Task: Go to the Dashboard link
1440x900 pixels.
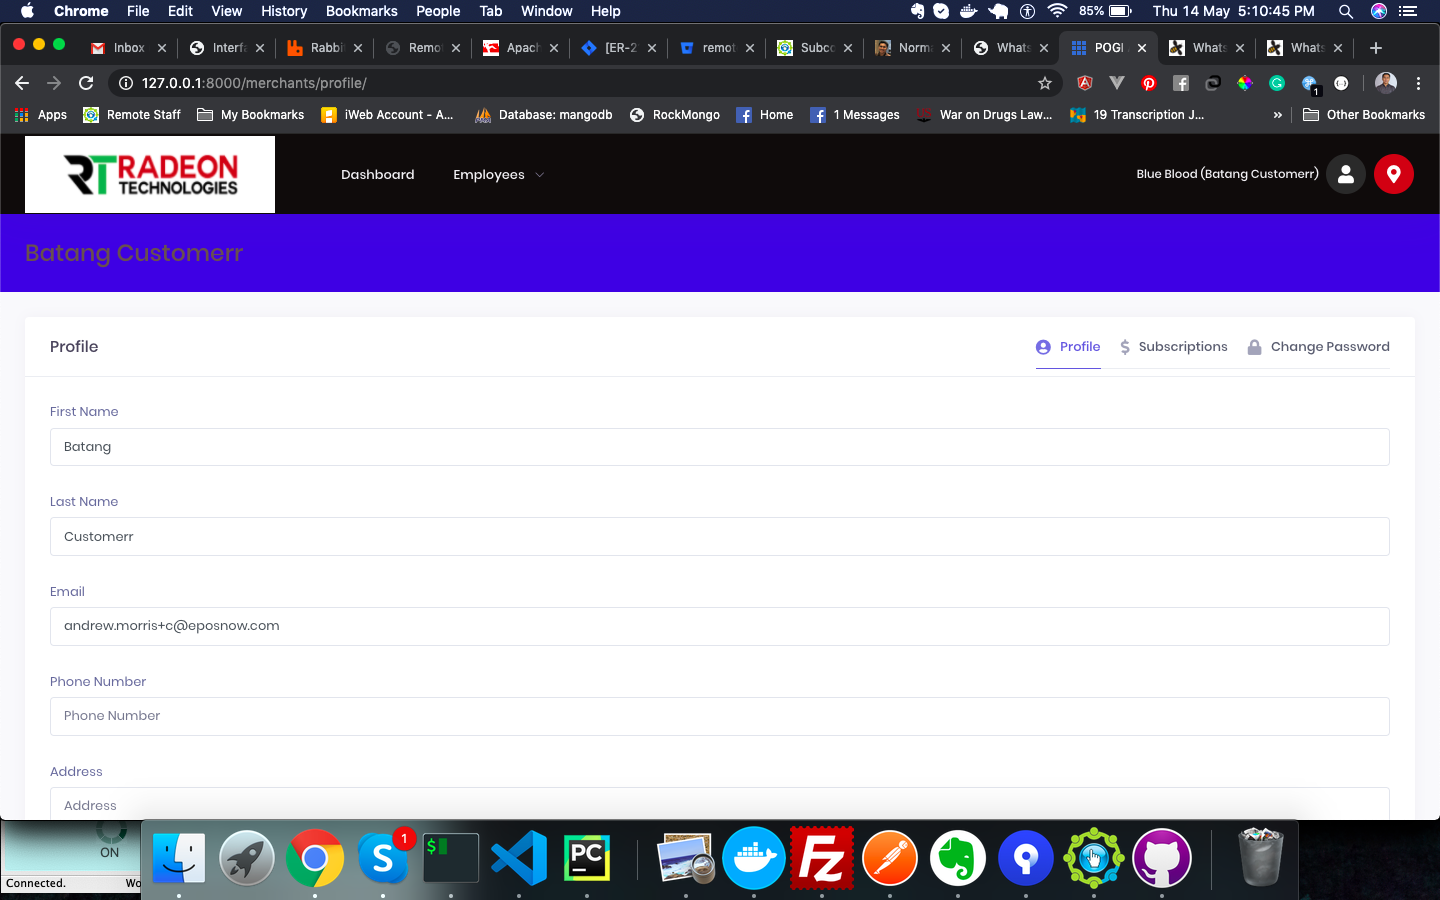Action: click(x=377, y=174)
